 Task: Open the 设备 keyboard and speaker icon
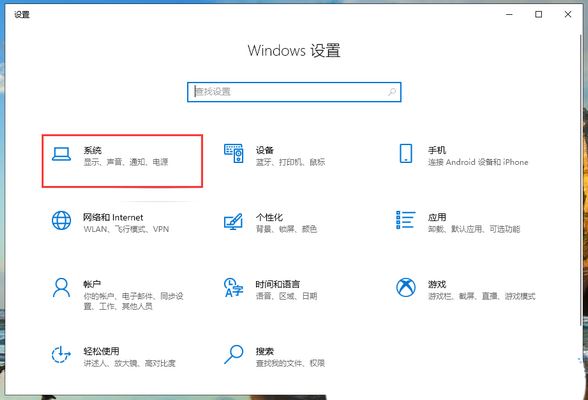point(234,154)
